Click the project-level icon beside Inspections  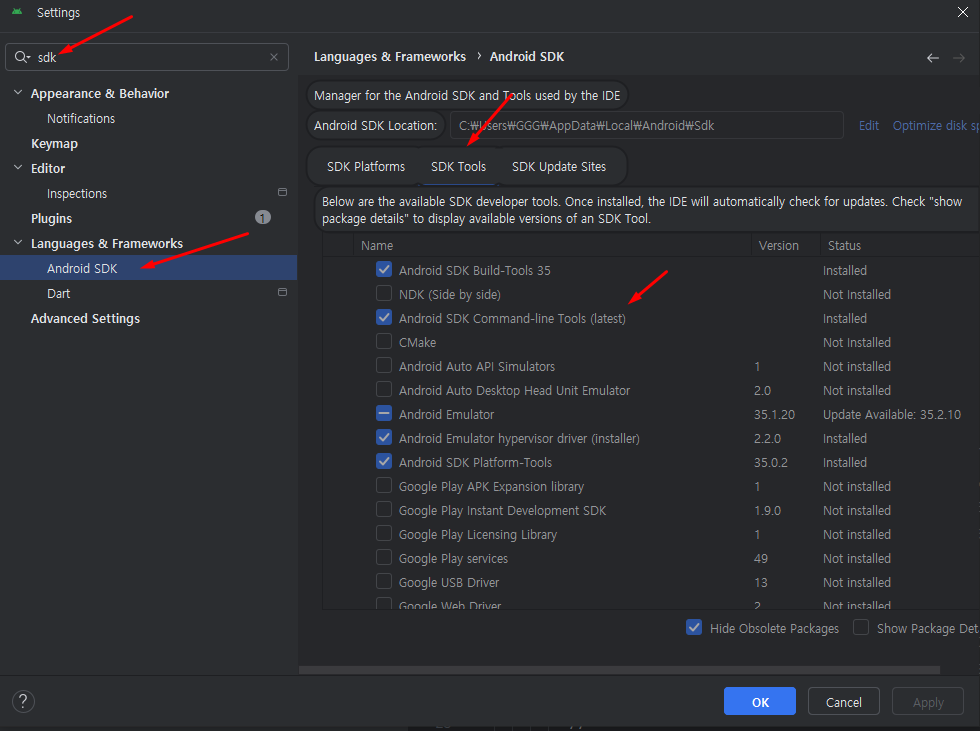click(x=282, y=192)
